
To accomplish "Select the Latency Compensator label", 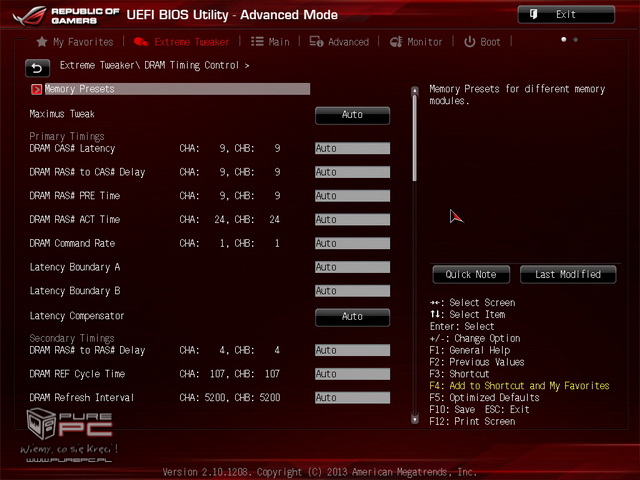I will [x=77, y=316].
